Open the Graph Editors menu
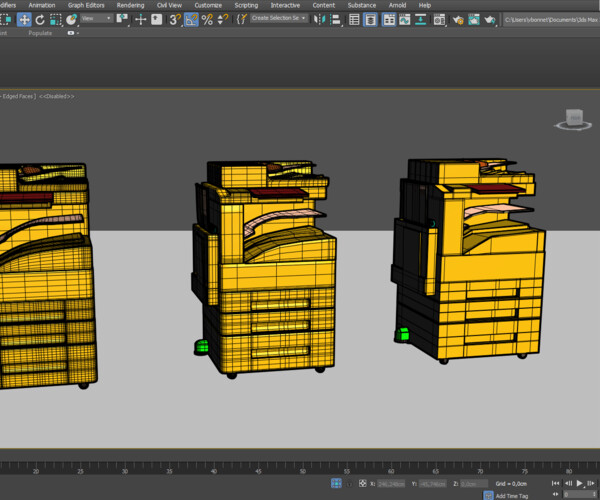Image resolution: width=600 pixels, height=500 pixels. [x=86, y=5]
